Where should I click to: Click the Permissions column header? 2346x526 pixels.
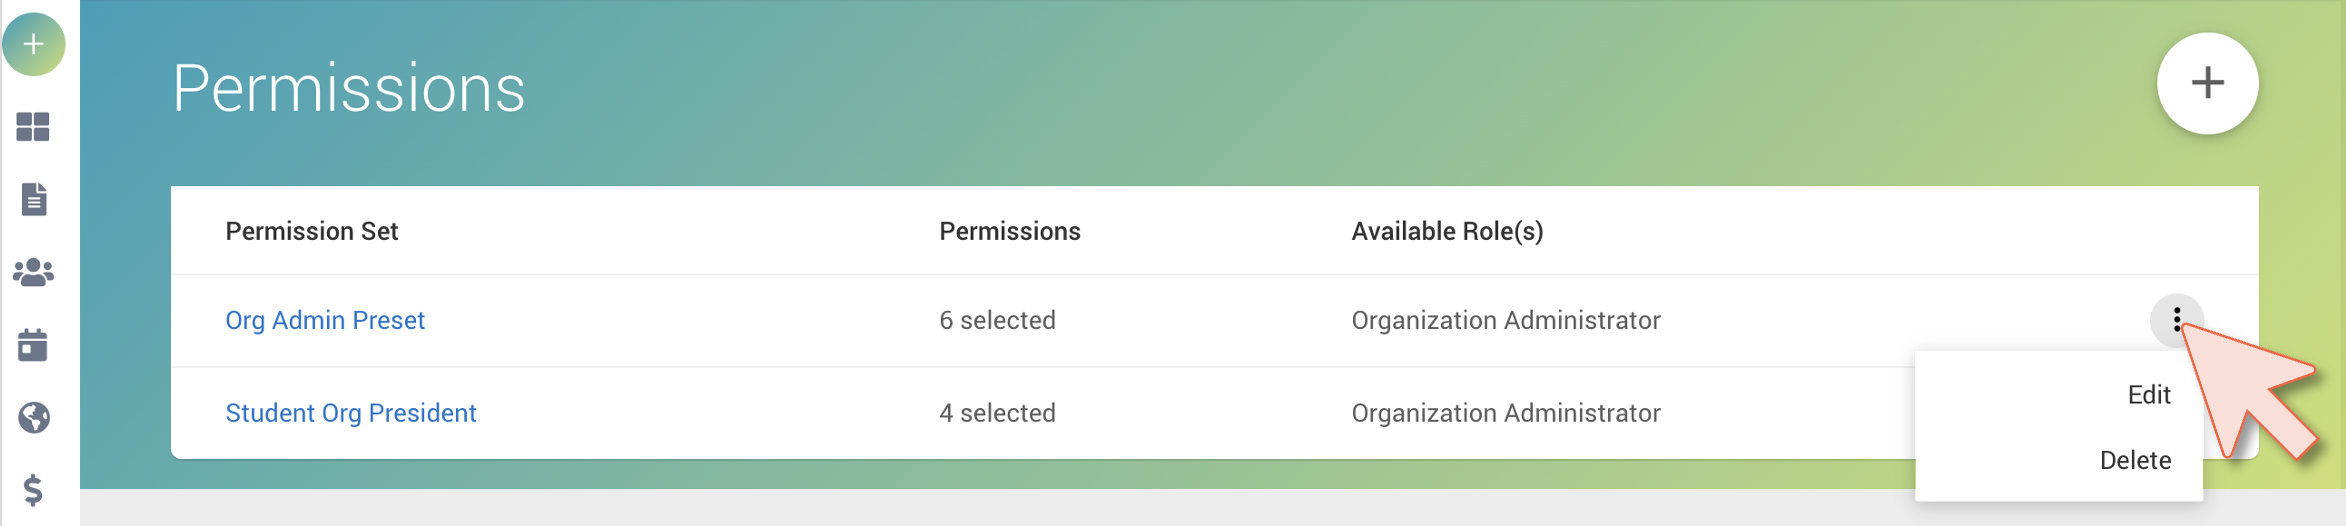coord(1010,231)
